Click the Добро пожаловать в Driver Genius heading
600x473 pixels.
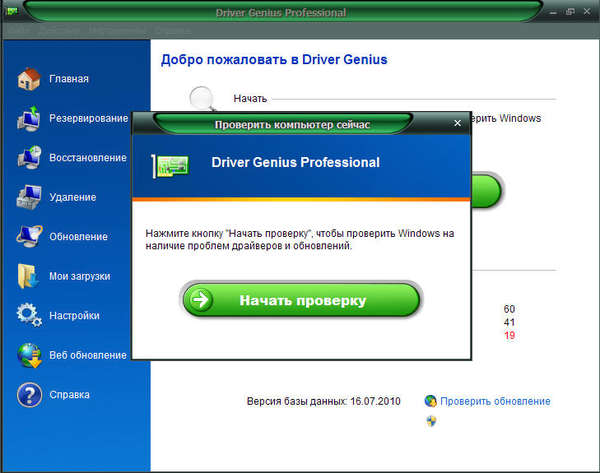tap(274, 60)
